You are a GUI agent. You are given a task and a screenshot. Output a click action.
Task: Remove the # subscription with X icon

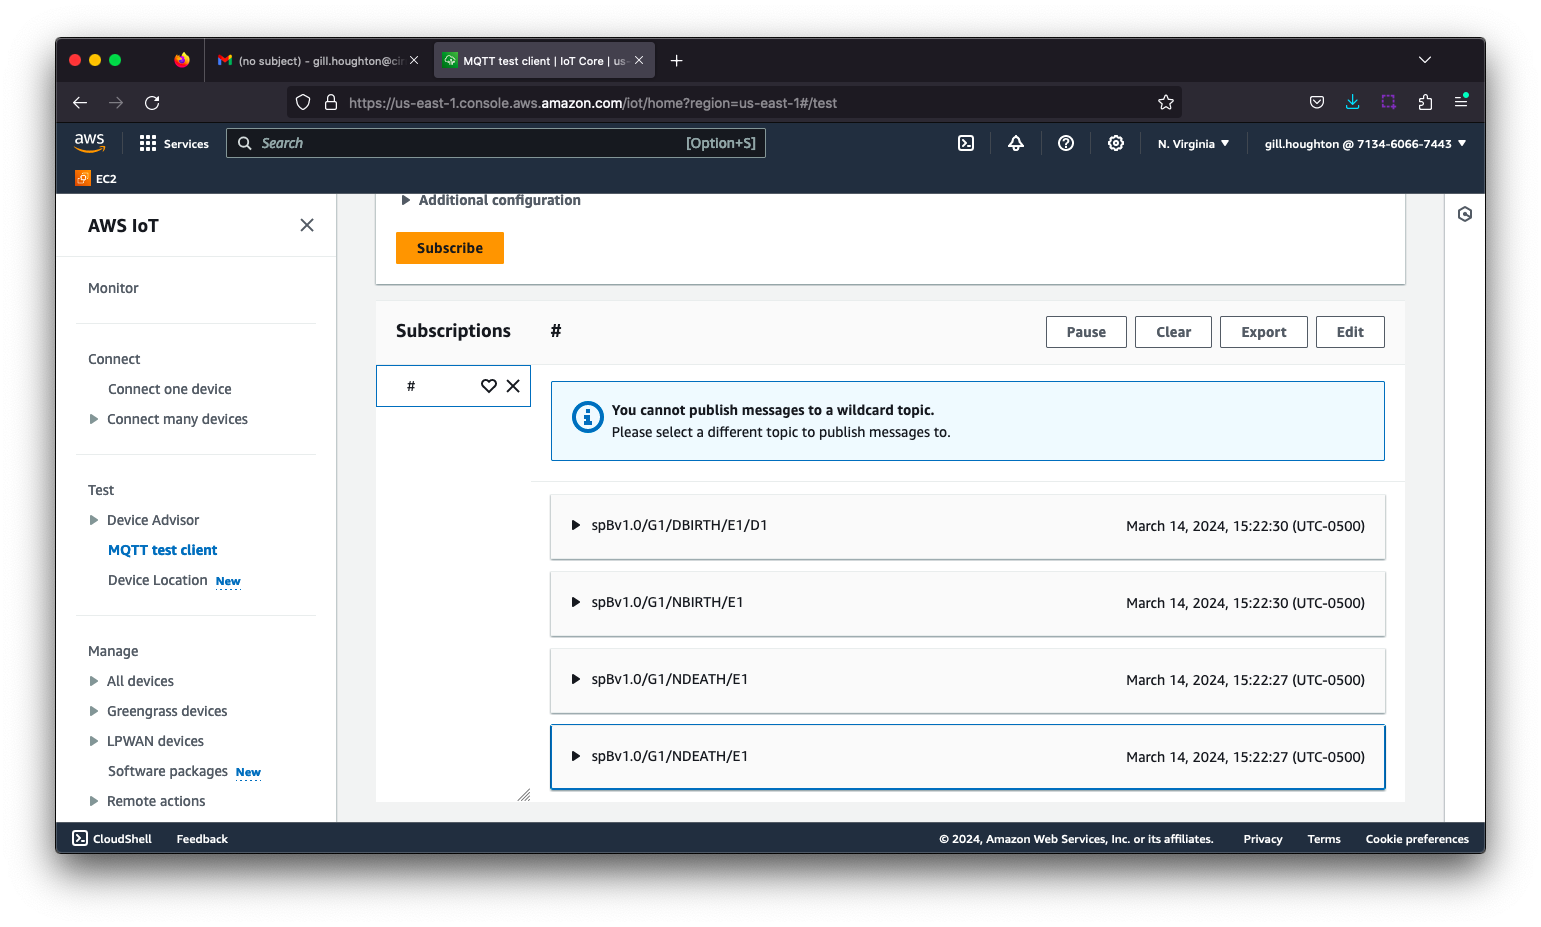(x=513, y=386)
